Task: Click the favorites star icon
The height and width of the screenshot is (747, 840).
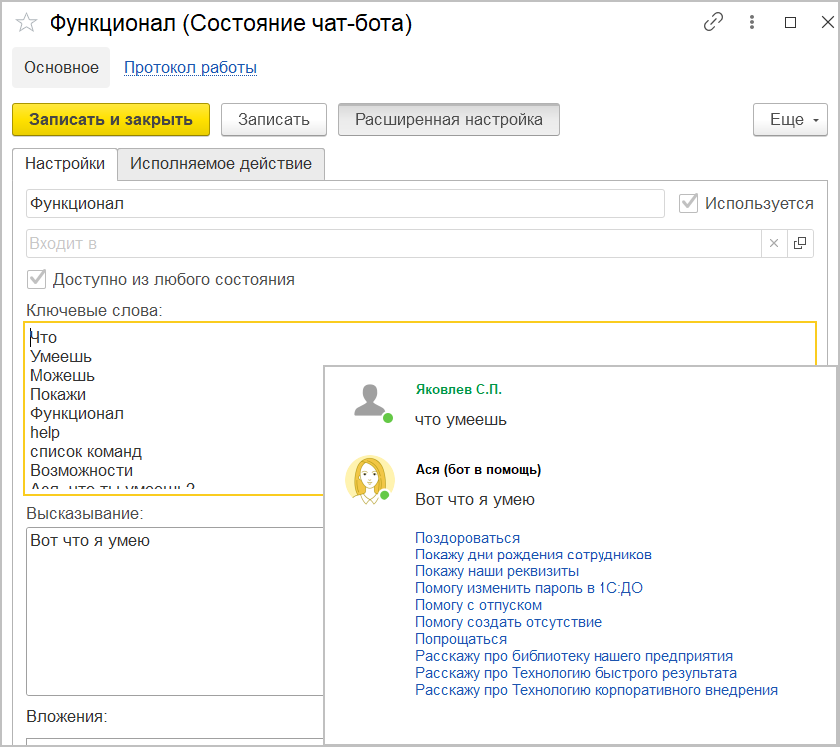Action: tap(27, 23)
